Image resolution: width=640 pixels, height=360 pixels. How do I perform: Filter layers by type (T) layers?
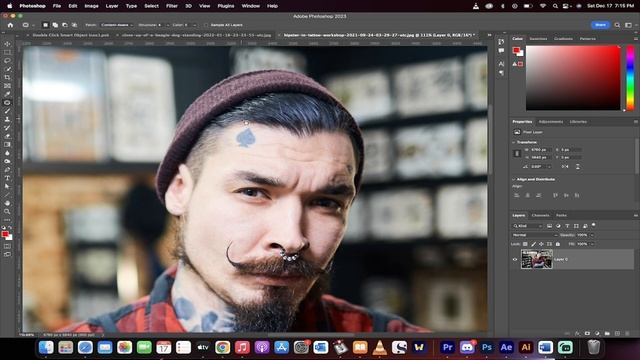[x=567, y=226]
